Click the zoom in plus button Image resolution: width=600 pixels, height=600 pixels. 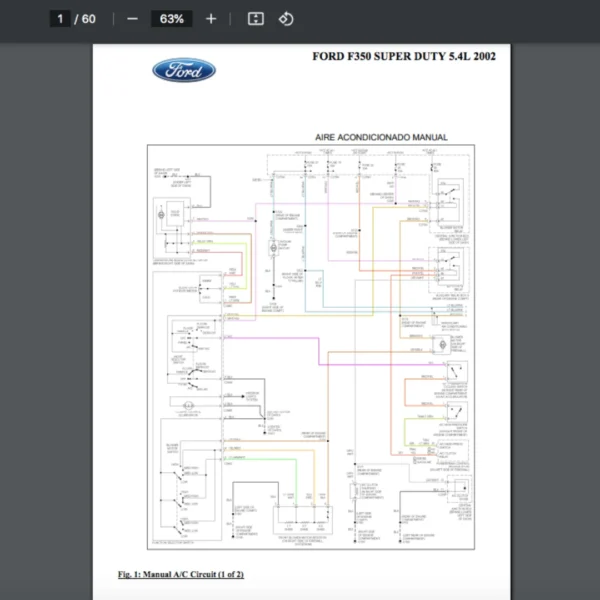pos(210,19)
